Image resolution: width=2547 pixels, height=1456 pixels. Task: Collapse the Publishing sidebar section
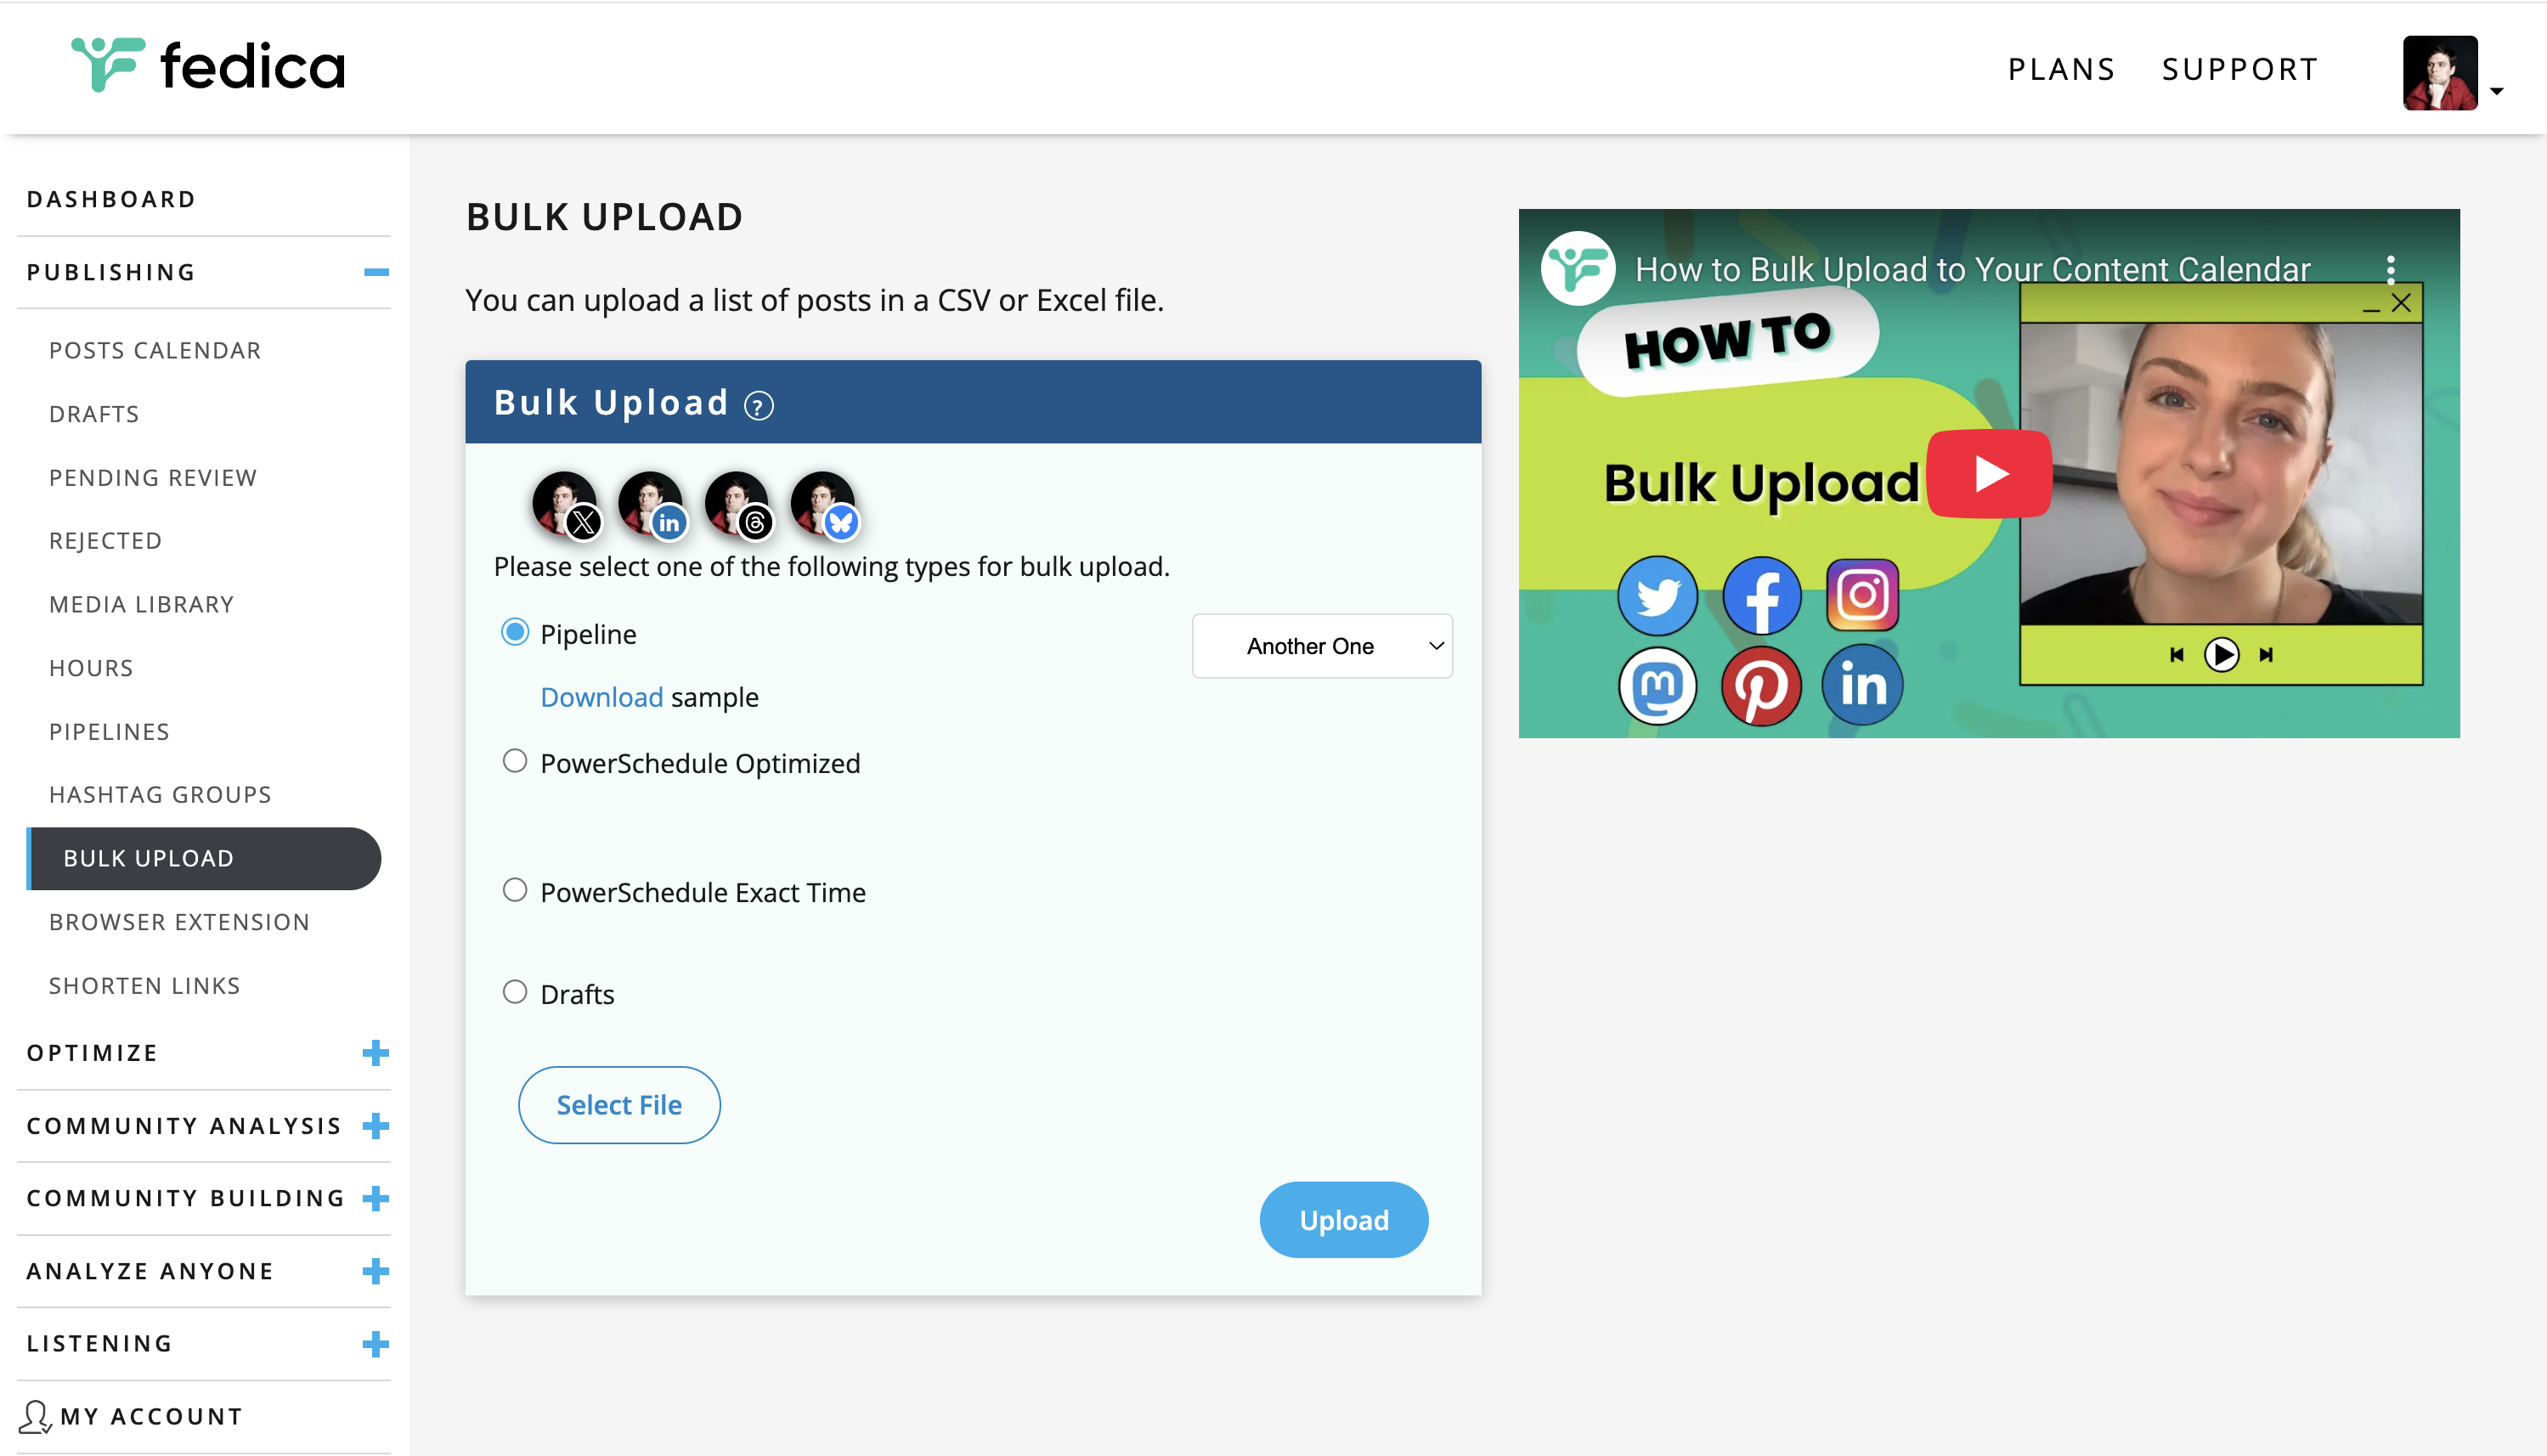click(376, 272)
